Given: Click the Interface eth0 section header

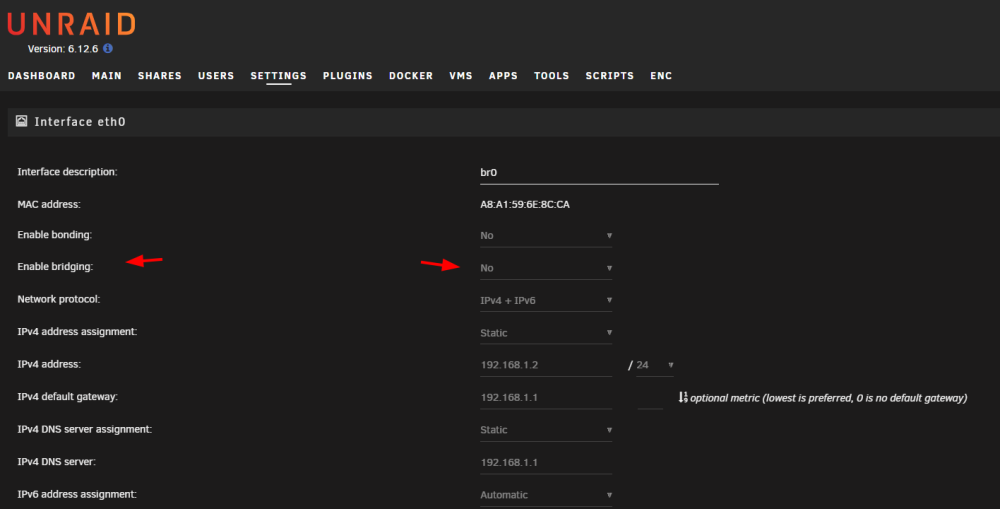Looking at the screenshot, I should coord(503,122).
